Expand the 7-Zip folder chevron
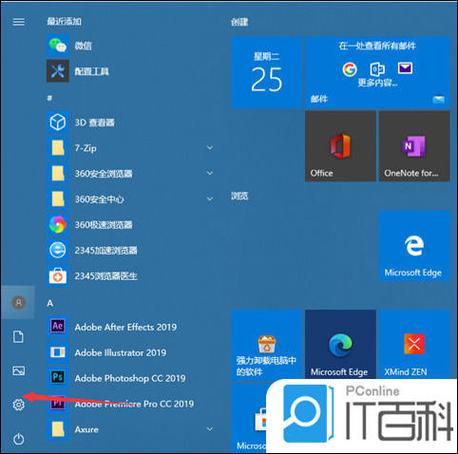 (x=210, y=147)
